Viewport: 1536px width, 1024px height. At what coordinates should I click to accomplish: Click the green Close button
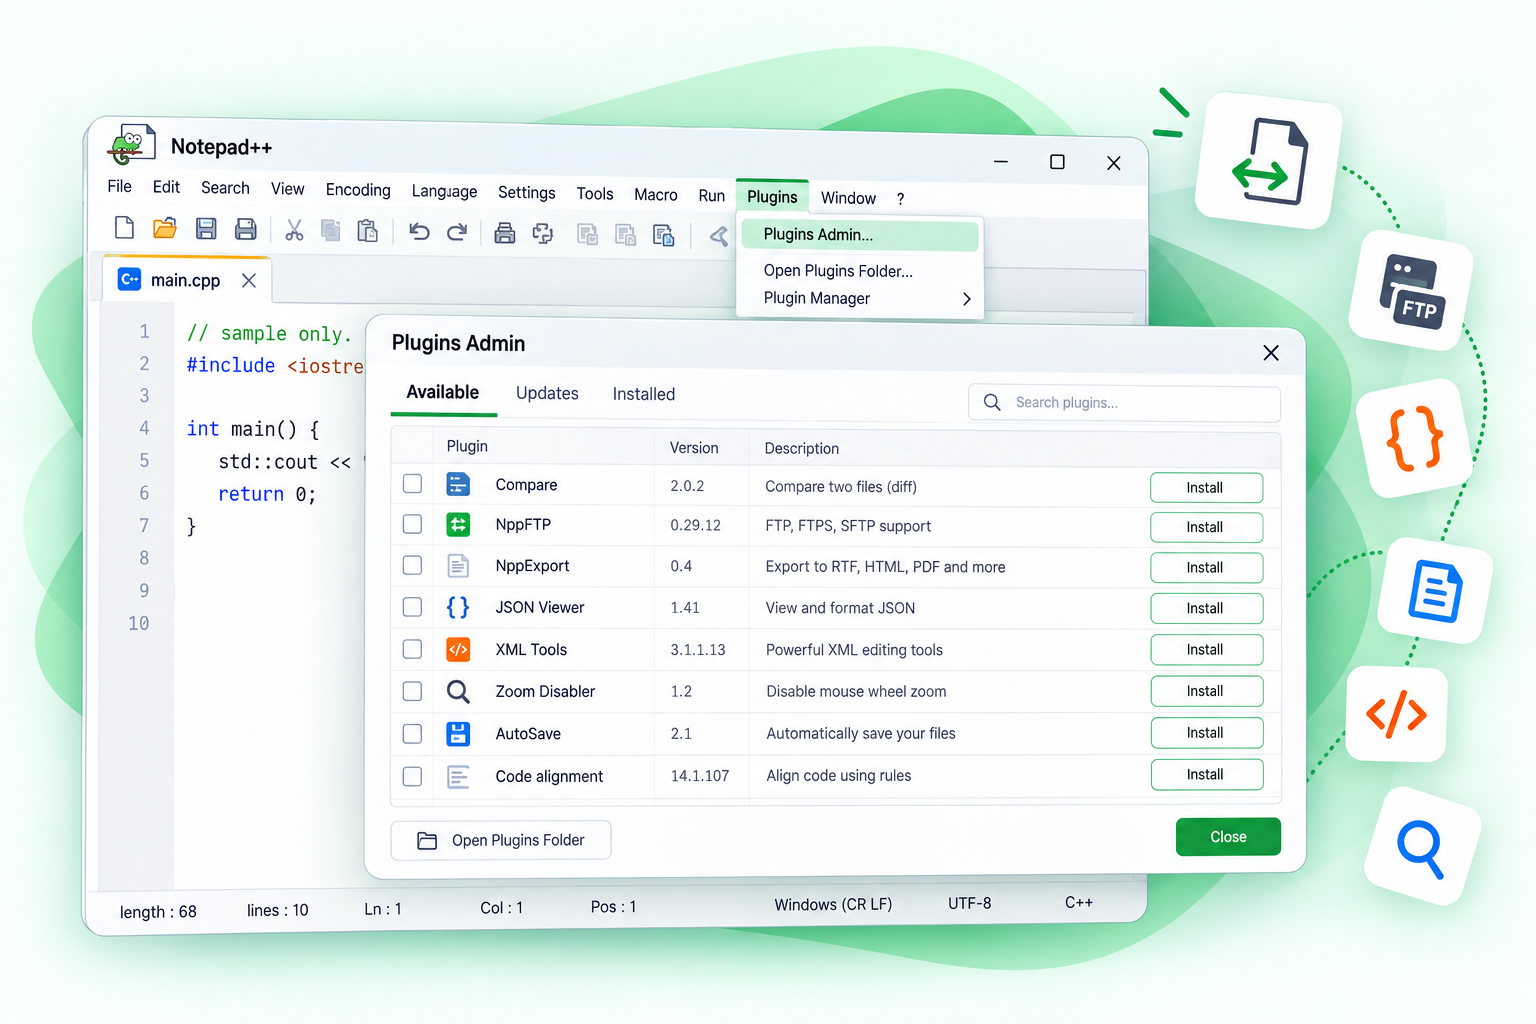(1228, 837)
